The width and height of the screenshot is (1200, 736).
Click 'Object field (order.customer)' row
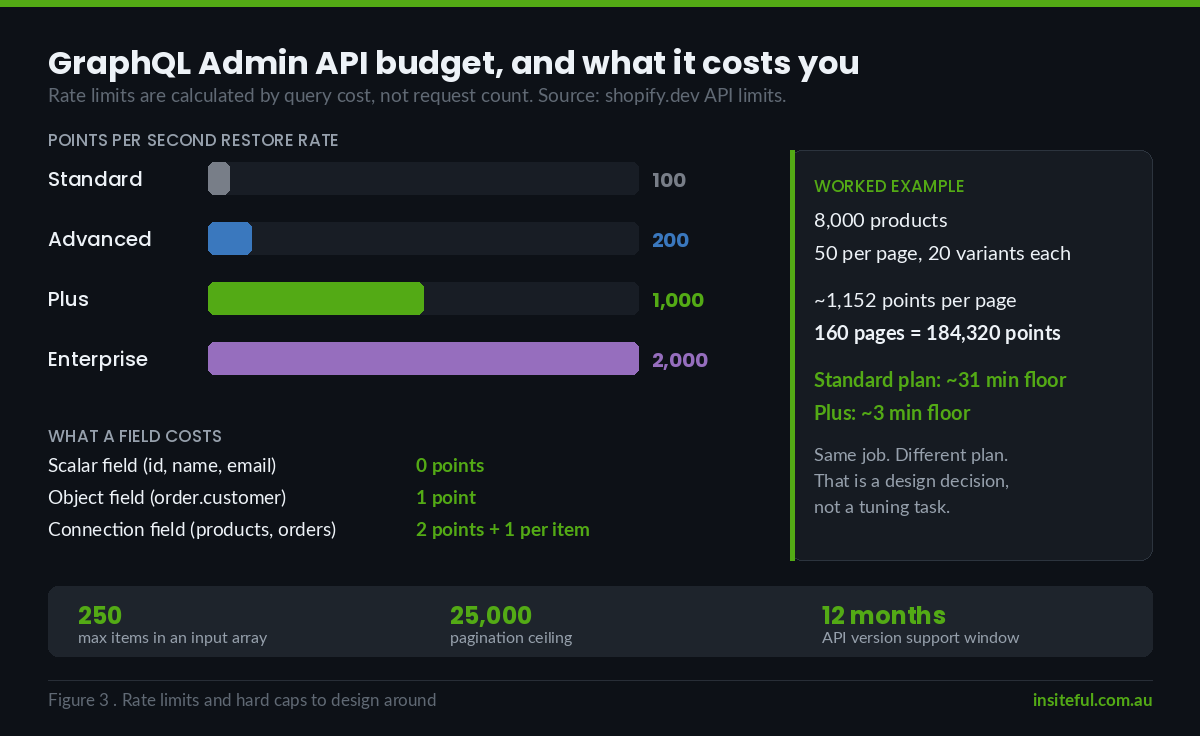[x=167, y=498]
